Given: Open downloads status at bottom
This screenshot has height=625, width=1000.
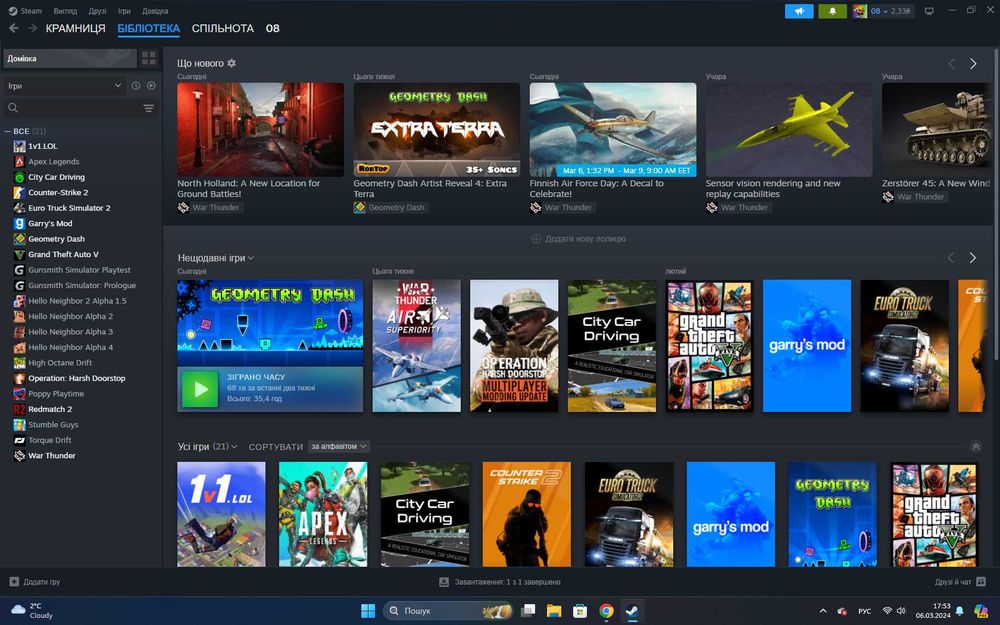Looking at the screenshot, I should (x=500, y=582).
